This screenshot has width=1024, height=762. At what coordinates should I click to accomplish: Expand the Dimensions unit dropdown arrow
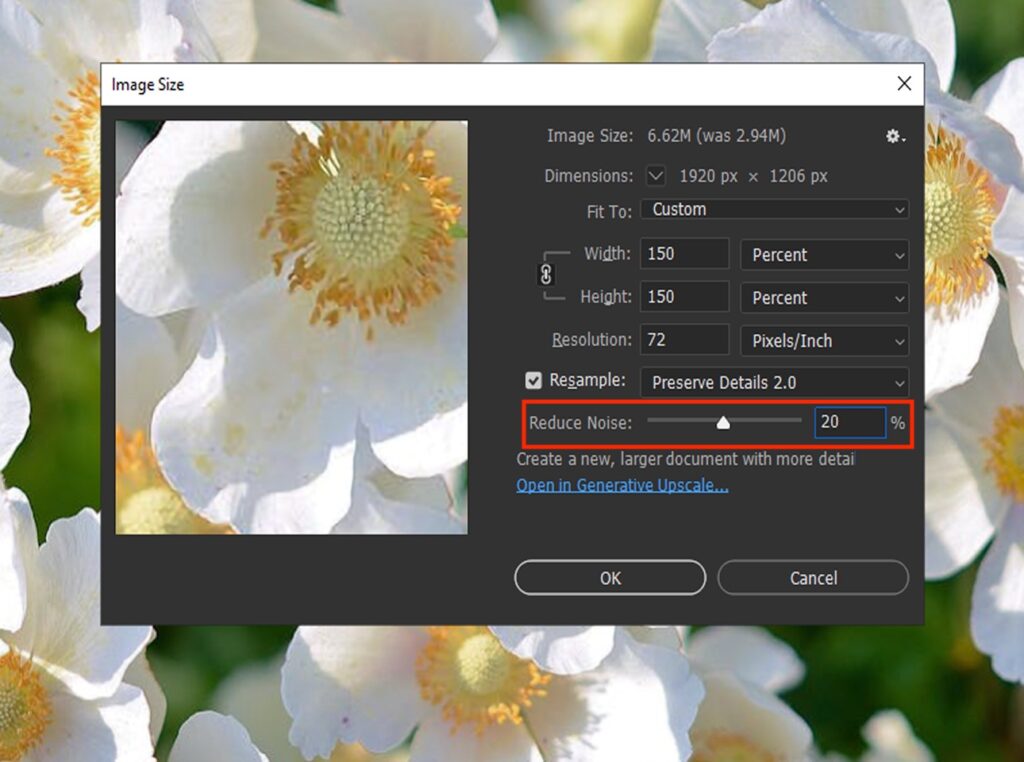655,176
